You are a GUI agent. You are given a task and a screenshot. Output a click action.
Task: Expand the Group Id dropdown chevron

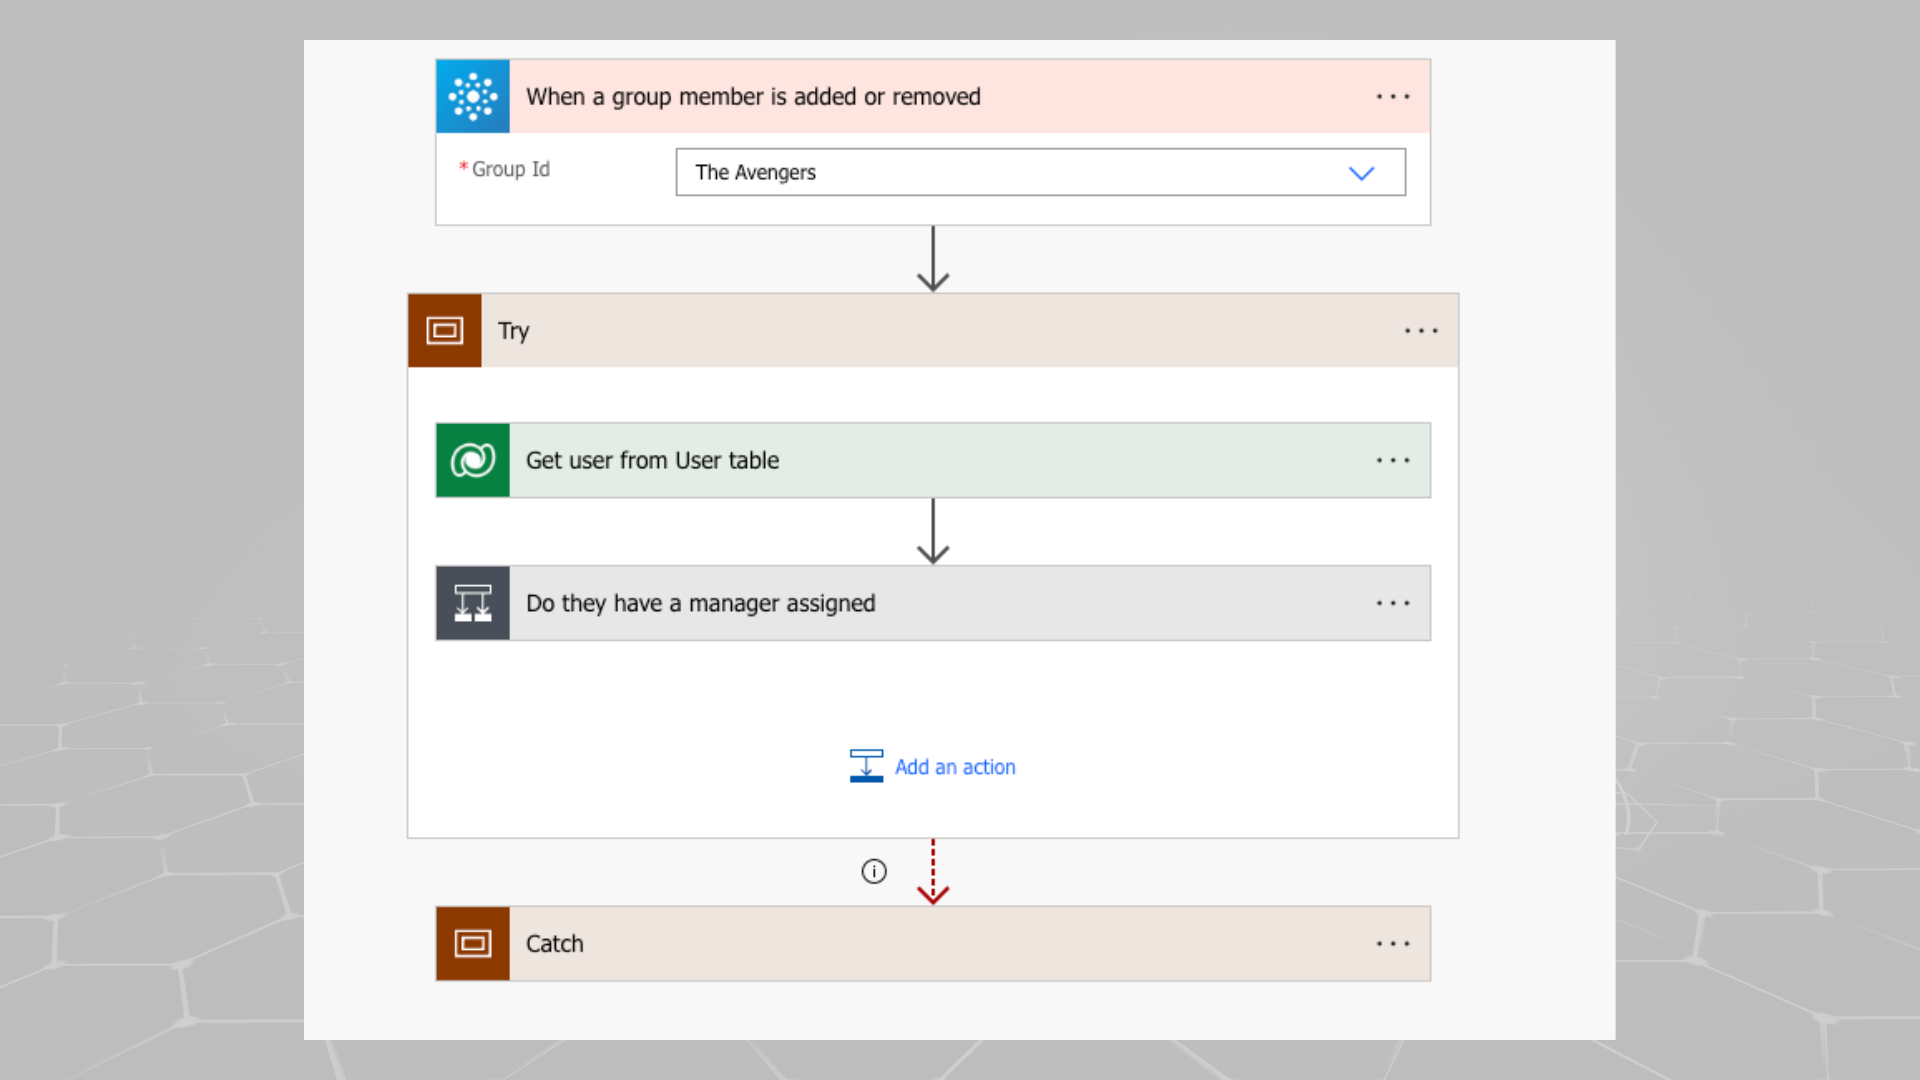(x=1361, y=173)
